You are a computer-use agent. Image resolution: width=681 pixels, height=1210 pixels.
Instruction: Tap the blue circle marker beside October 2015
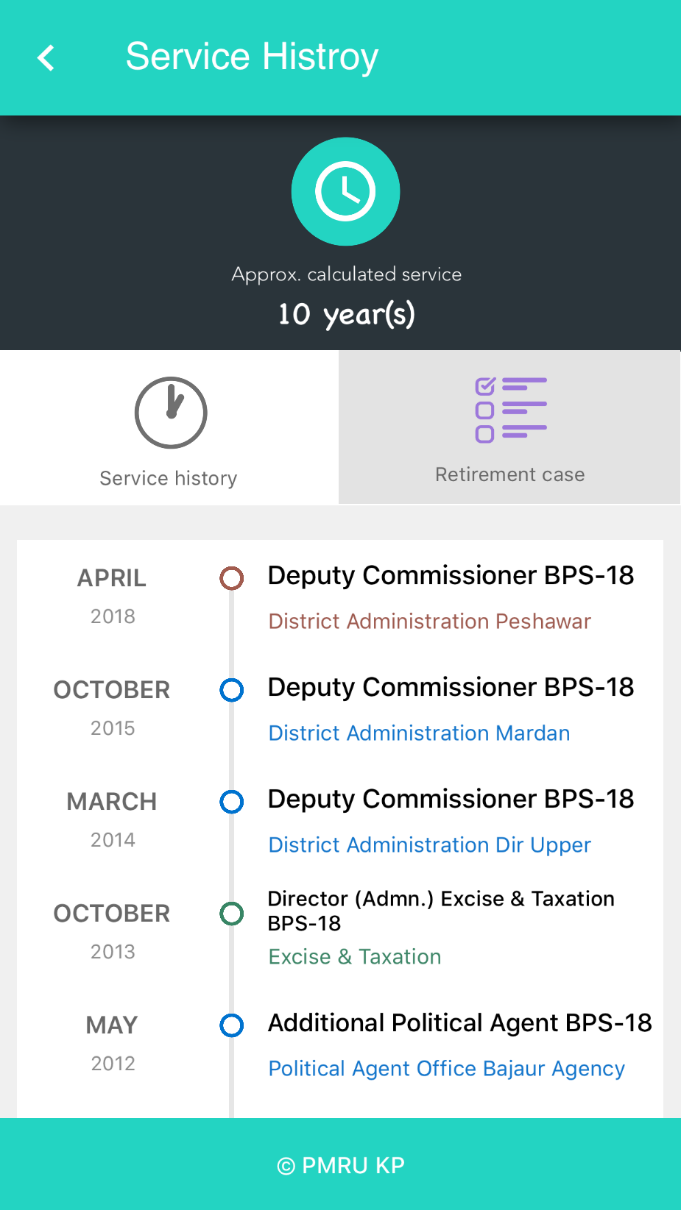pyautogui.click(x=231, y=690)
